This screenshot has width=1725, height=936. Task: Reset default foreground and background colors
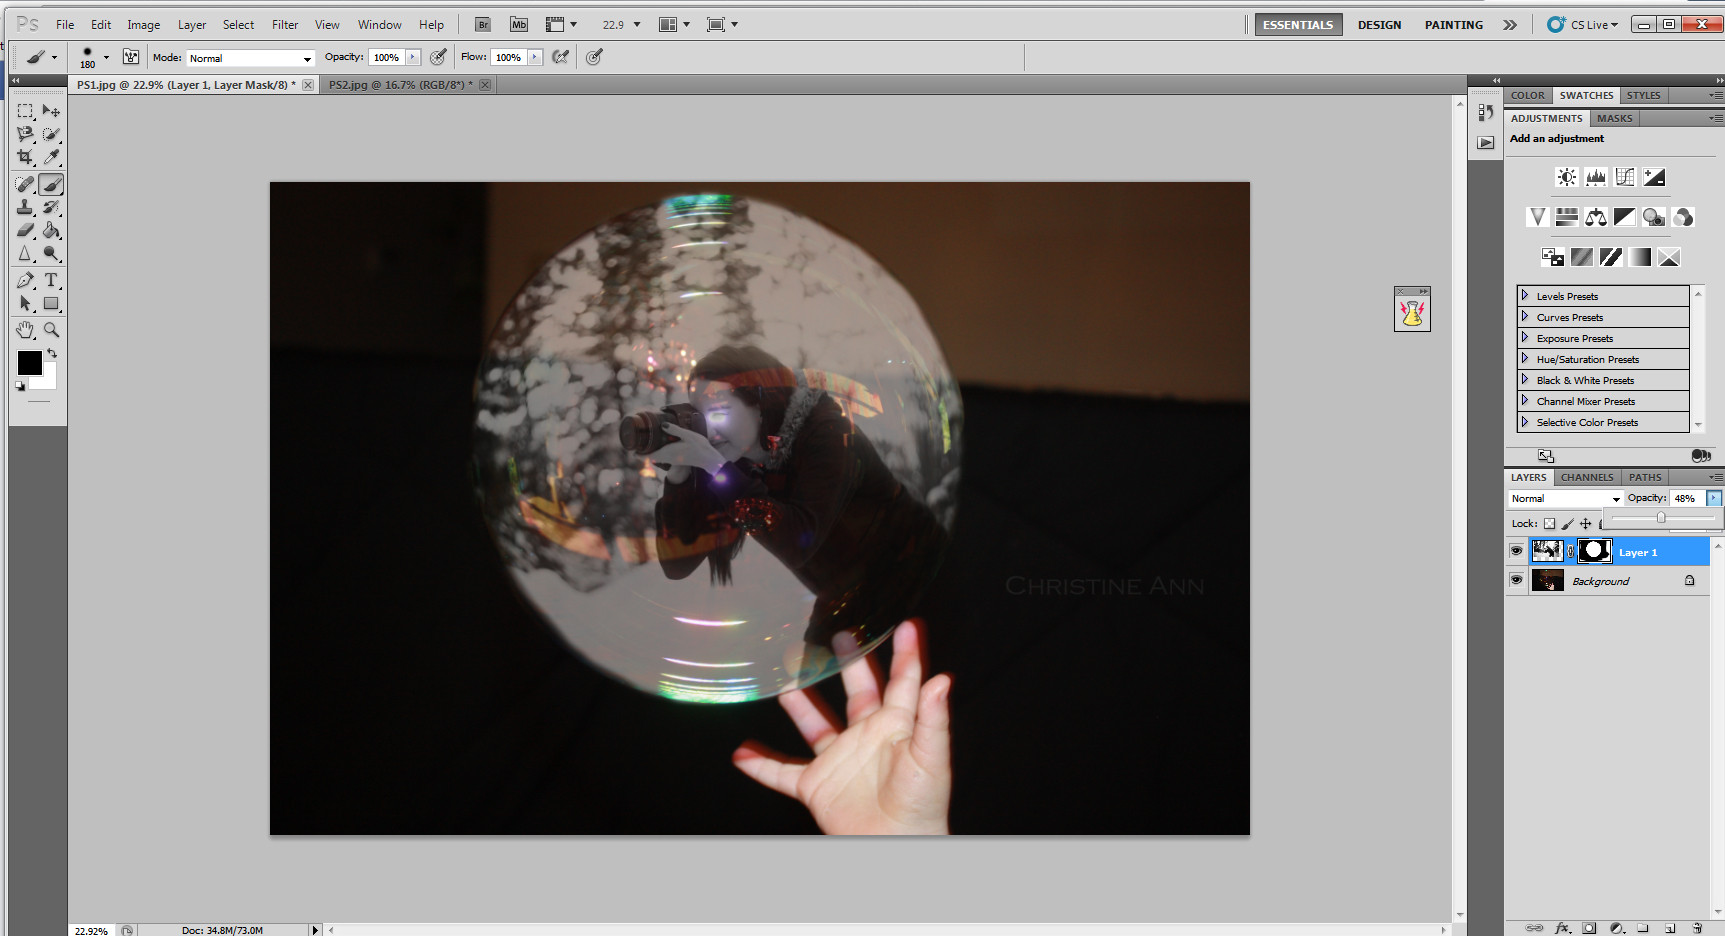[20, 386]
